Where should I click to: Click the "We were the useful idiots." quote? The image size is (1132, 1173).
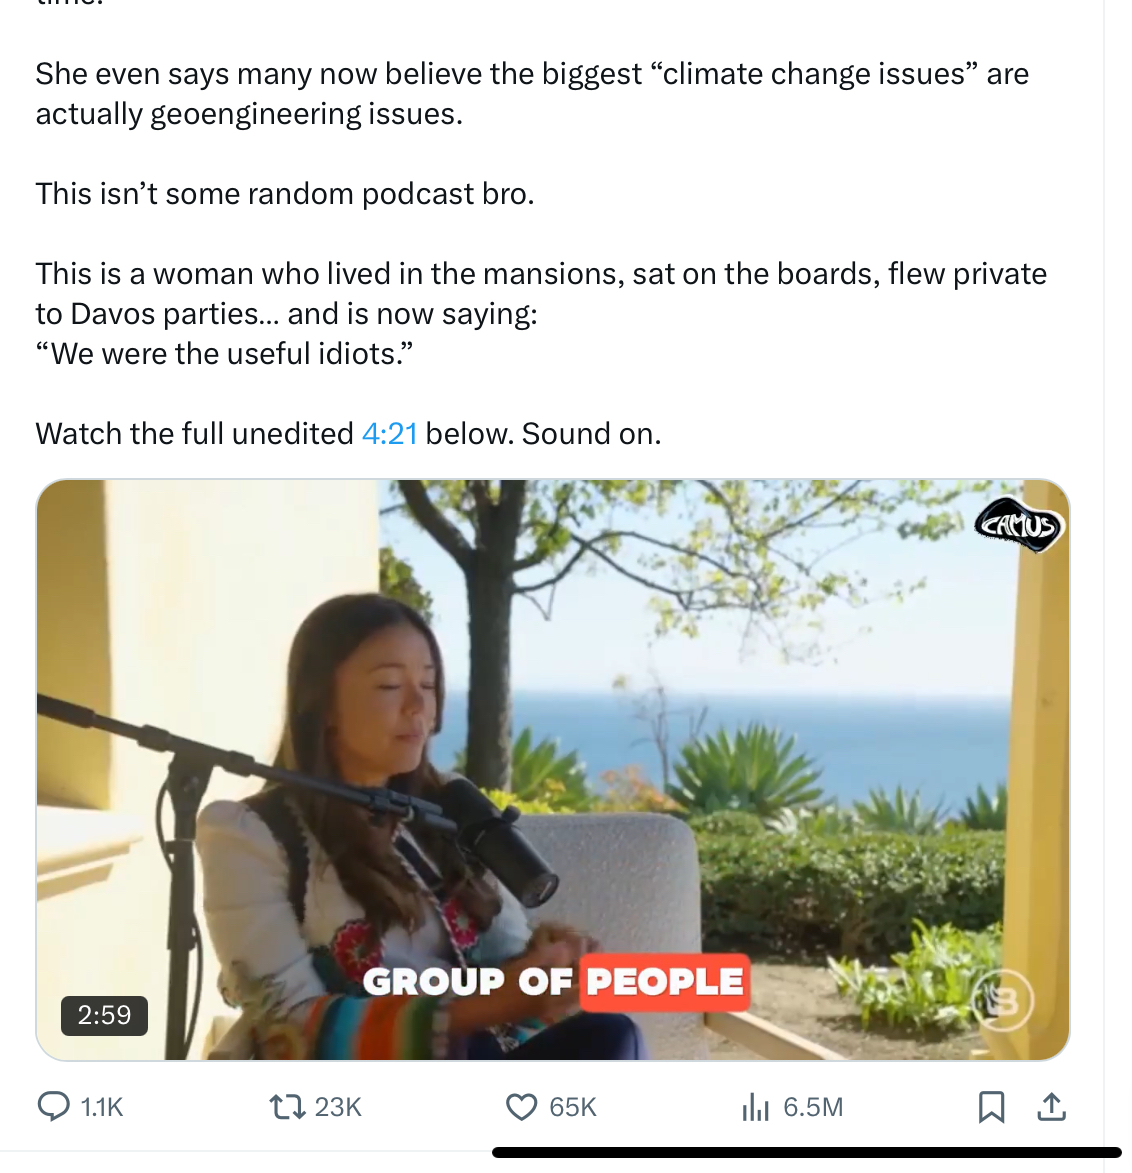click(225, 353)
